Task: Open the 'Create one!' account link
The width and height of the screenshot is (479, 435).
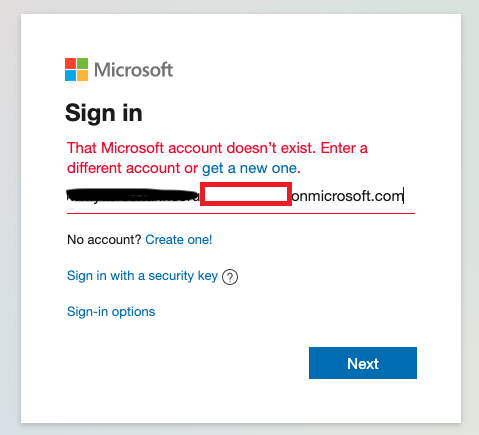Action: [x=179, y=239]
